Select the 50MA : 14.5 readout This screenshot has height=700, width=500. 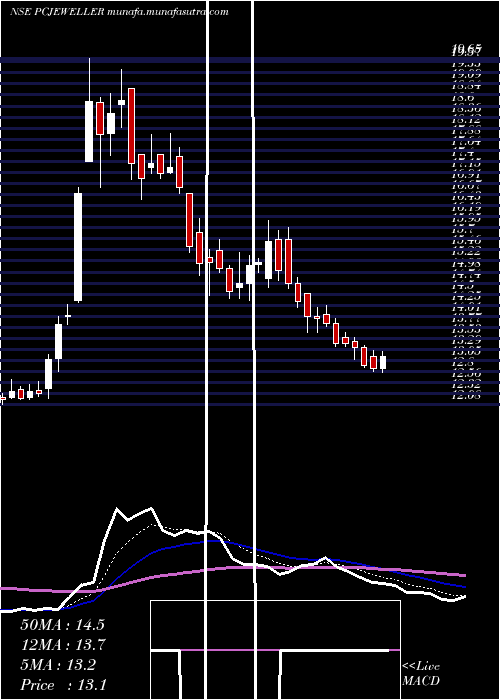click(62, 625)
